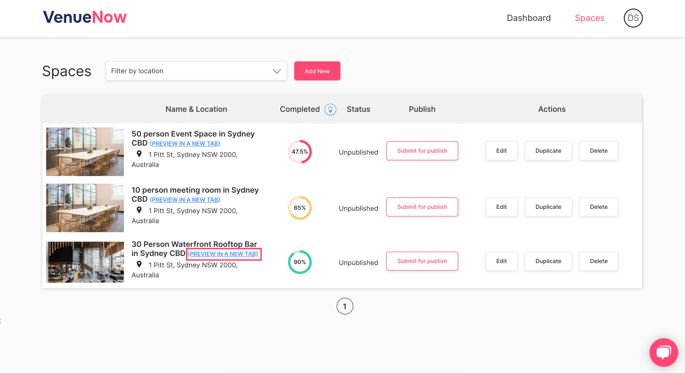Viewport: 685px width, 373px height.
Task: Open Spaces in the top navigation
Action: click(x=589, y=18)
